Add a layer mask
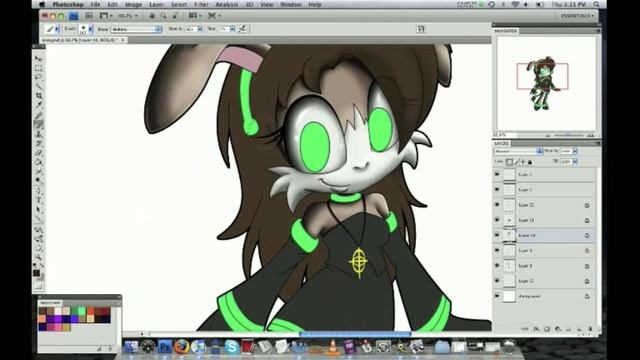 [547, 329]
